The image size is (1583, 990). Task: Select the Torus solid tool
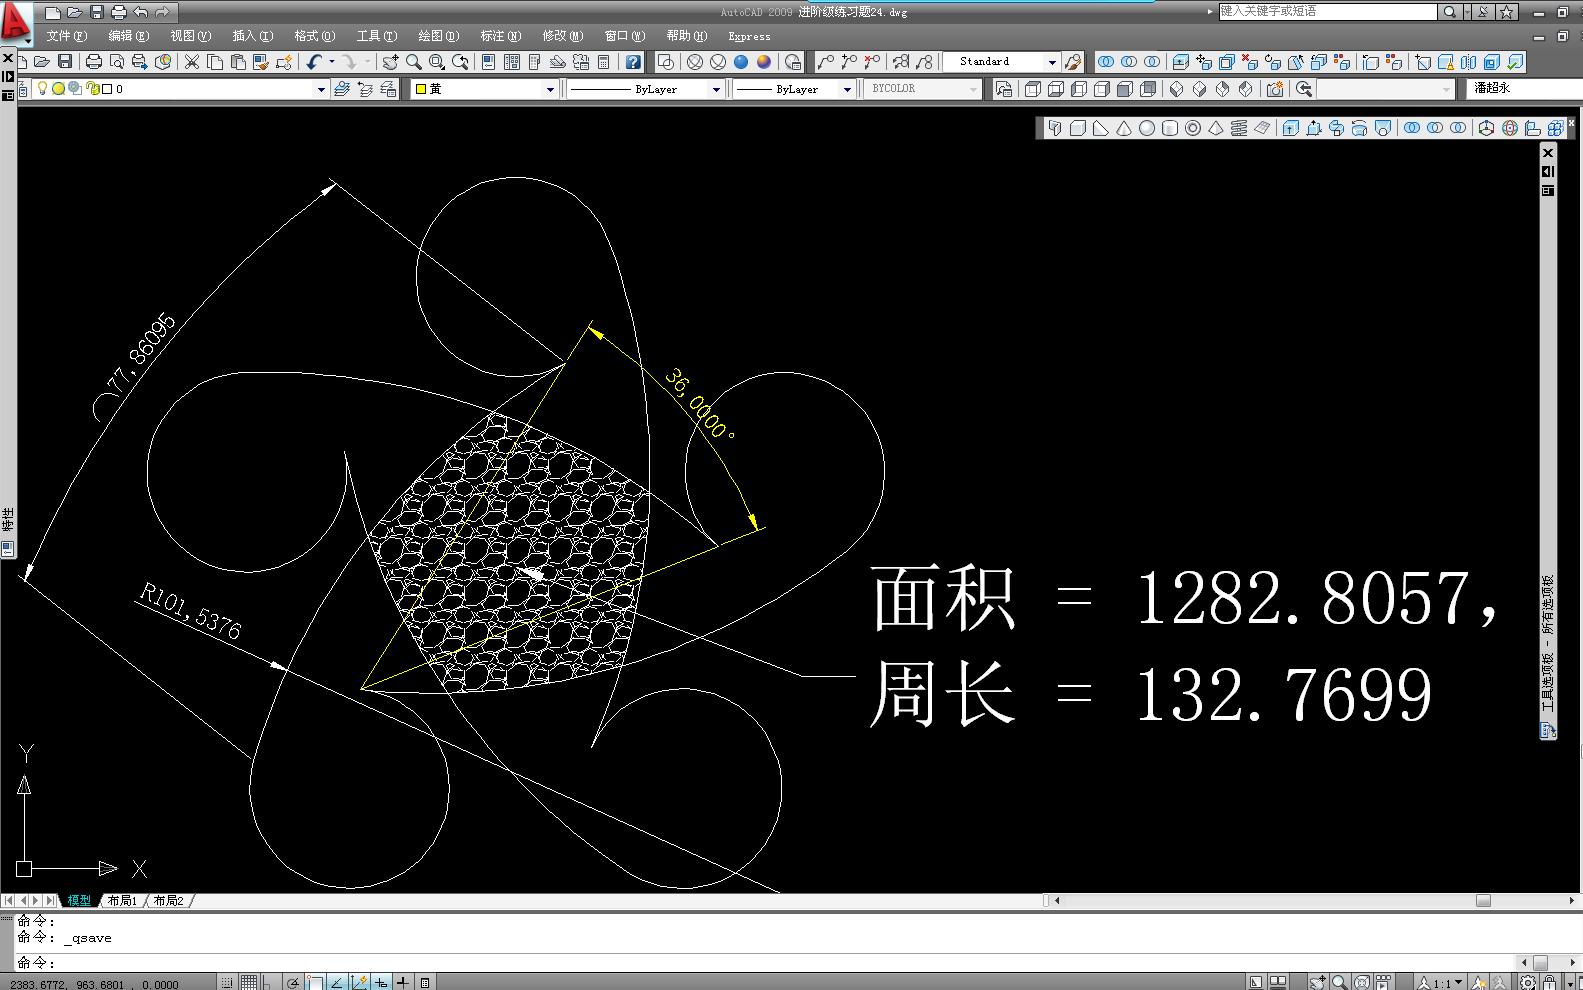(x=1193, y=128)
